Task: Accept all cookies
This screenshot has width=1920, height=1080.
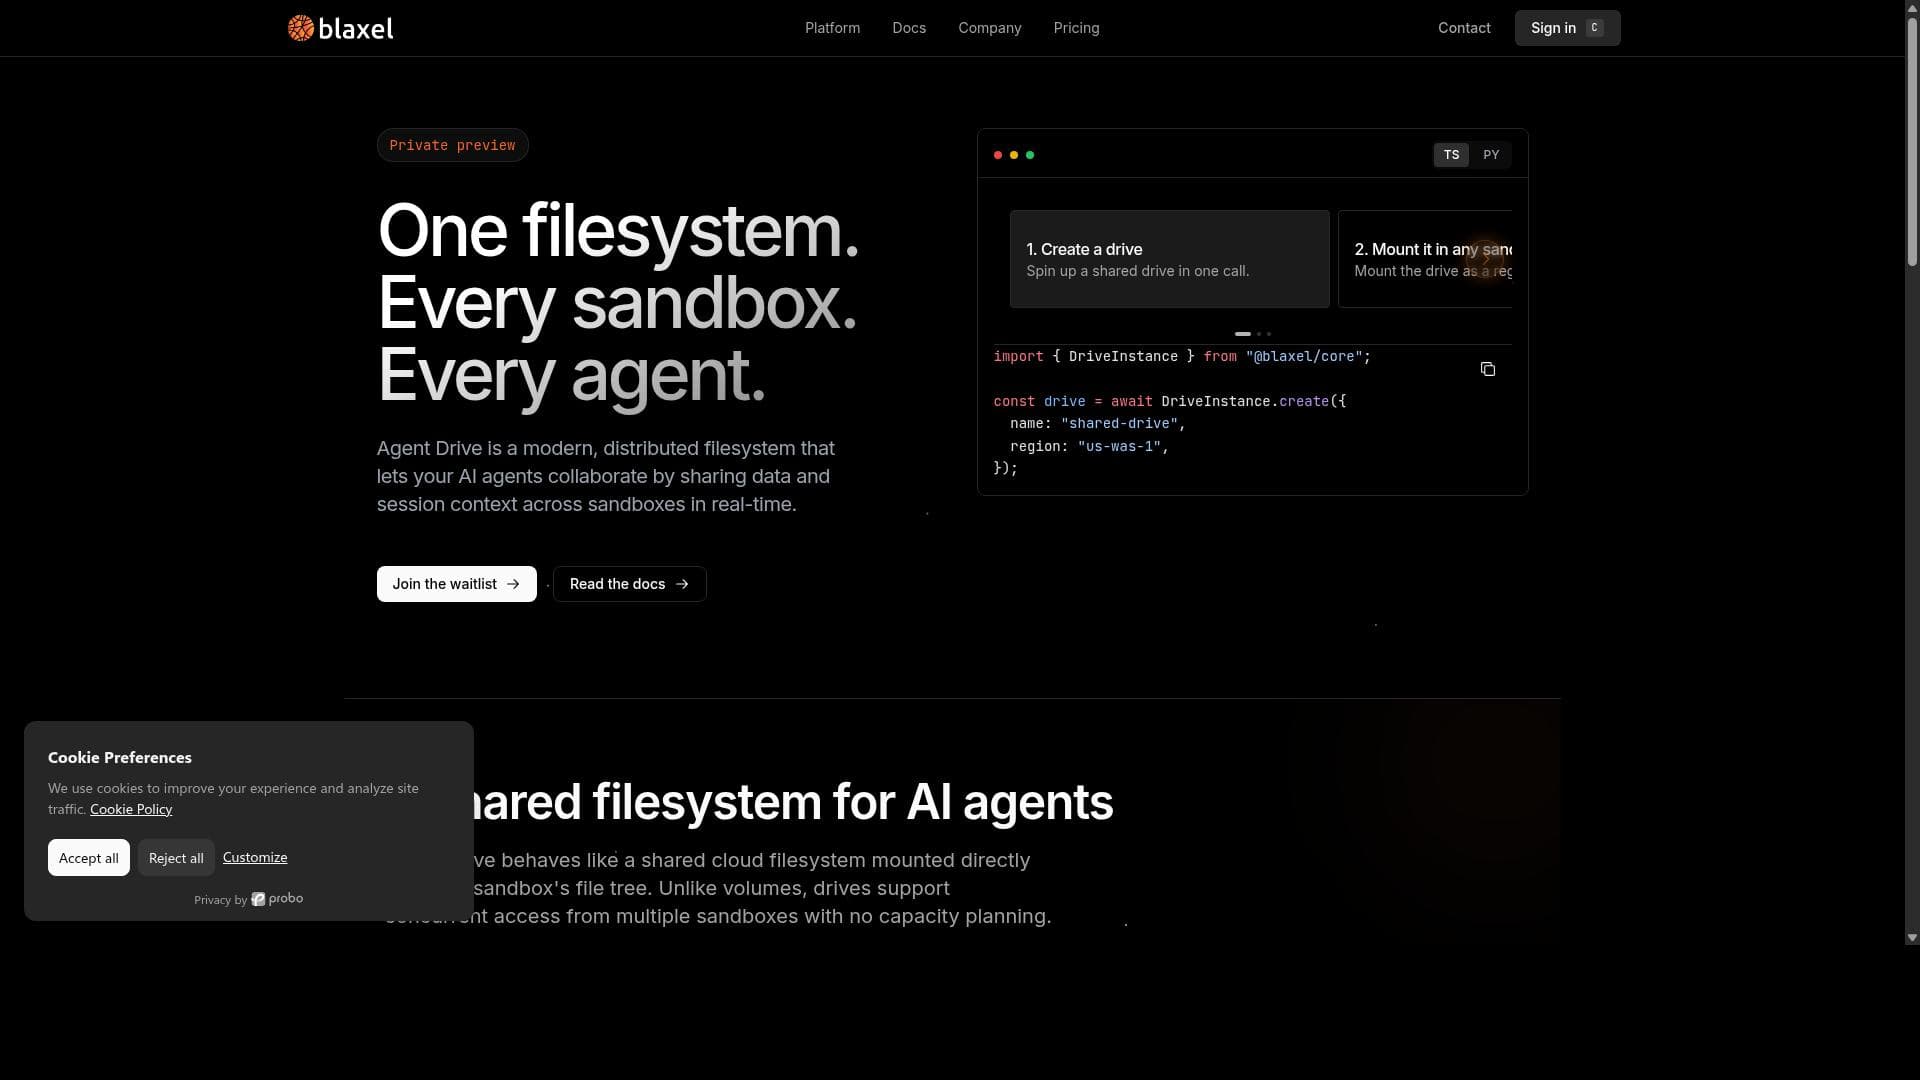Action: pyautogui.click(x=88, y=858)
